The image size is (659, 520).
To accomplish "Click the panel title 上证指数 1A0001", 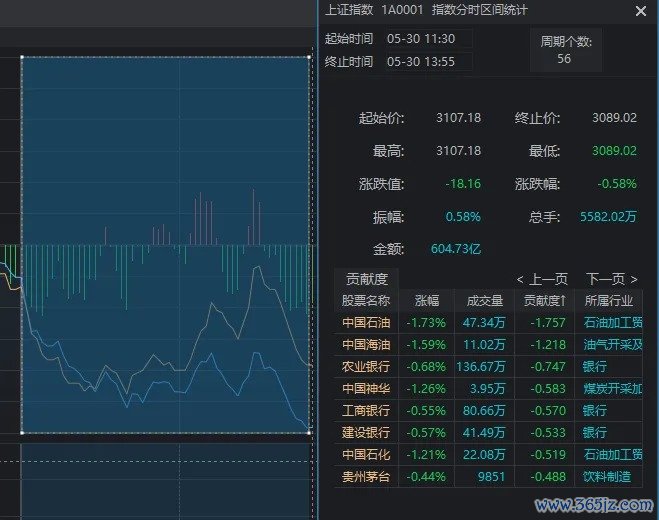I will [374, 10].
